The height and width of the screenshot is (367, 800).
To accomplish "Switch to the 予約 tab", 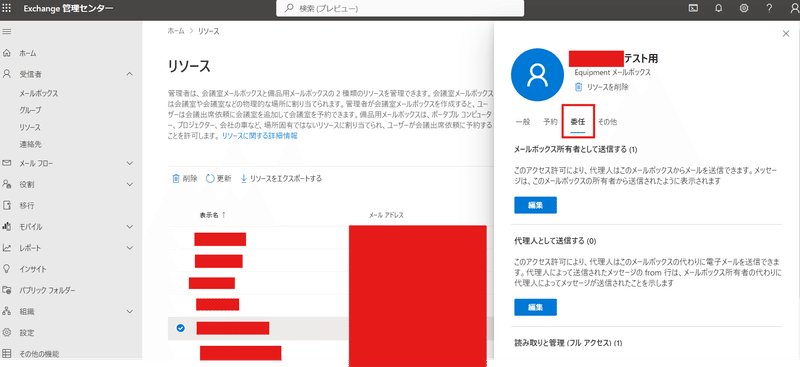I will pos(550,122).
